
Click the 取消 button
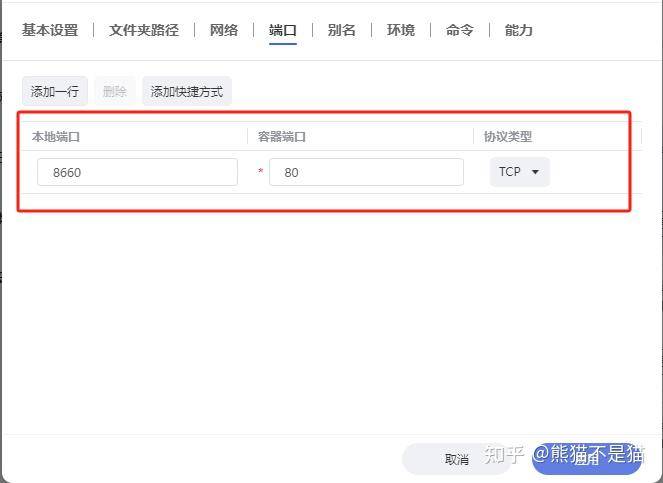[x=457, y=459]
